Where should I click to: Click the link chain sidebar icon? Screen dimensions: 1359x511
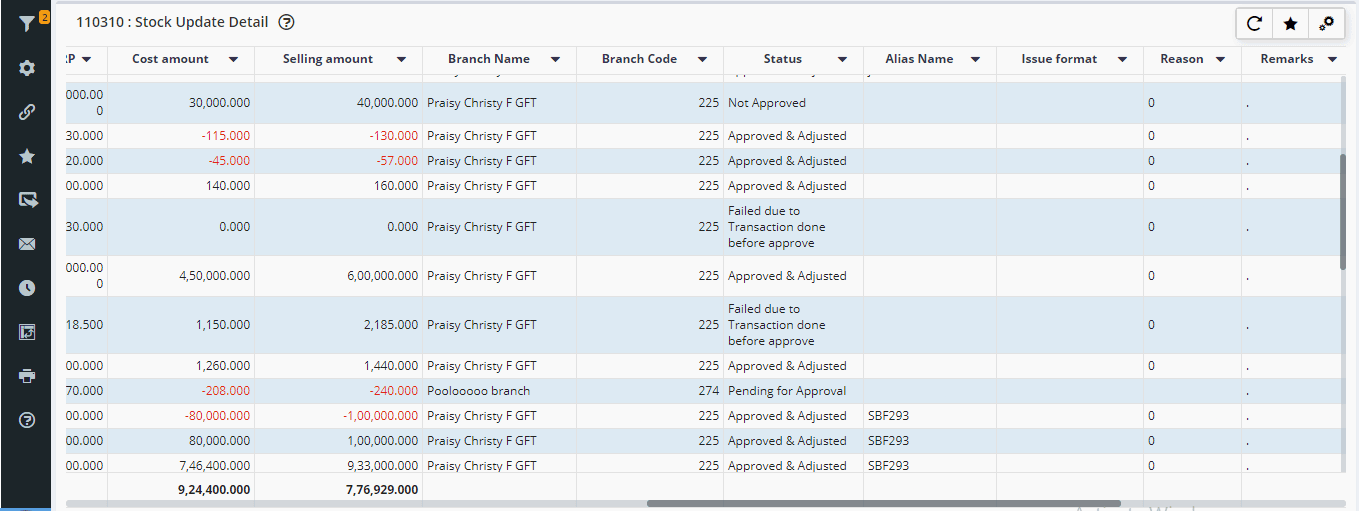(27, 112)
